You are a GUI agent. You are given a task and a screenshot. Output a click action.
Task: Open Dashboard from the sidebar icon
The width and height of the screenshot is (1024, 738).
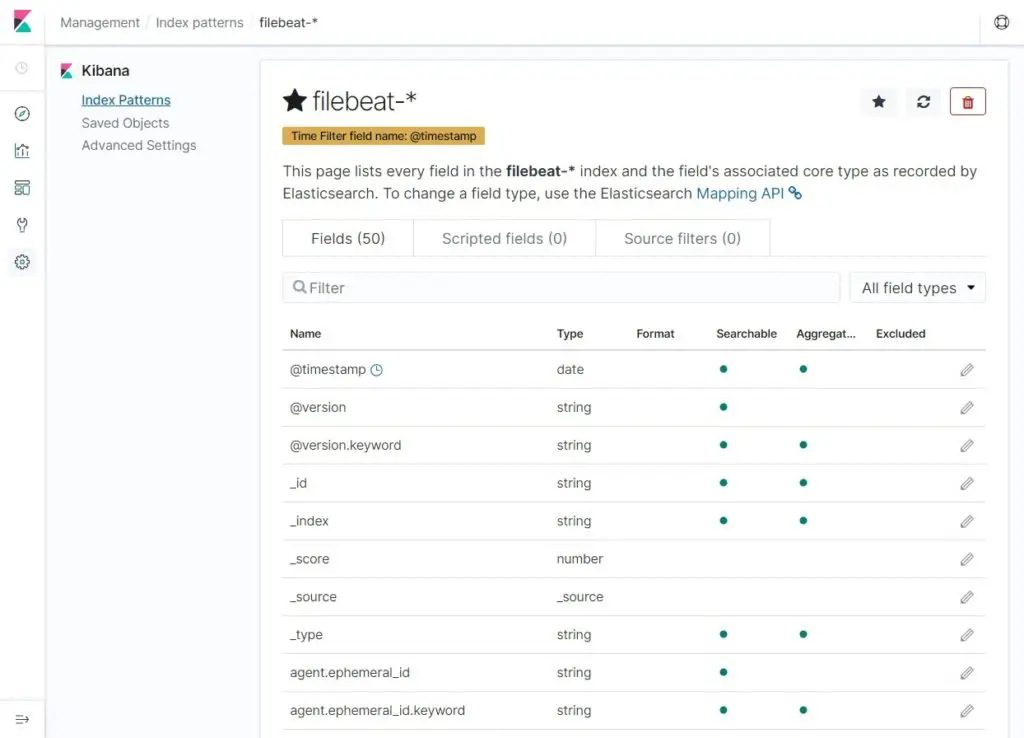tap(22, 188)
